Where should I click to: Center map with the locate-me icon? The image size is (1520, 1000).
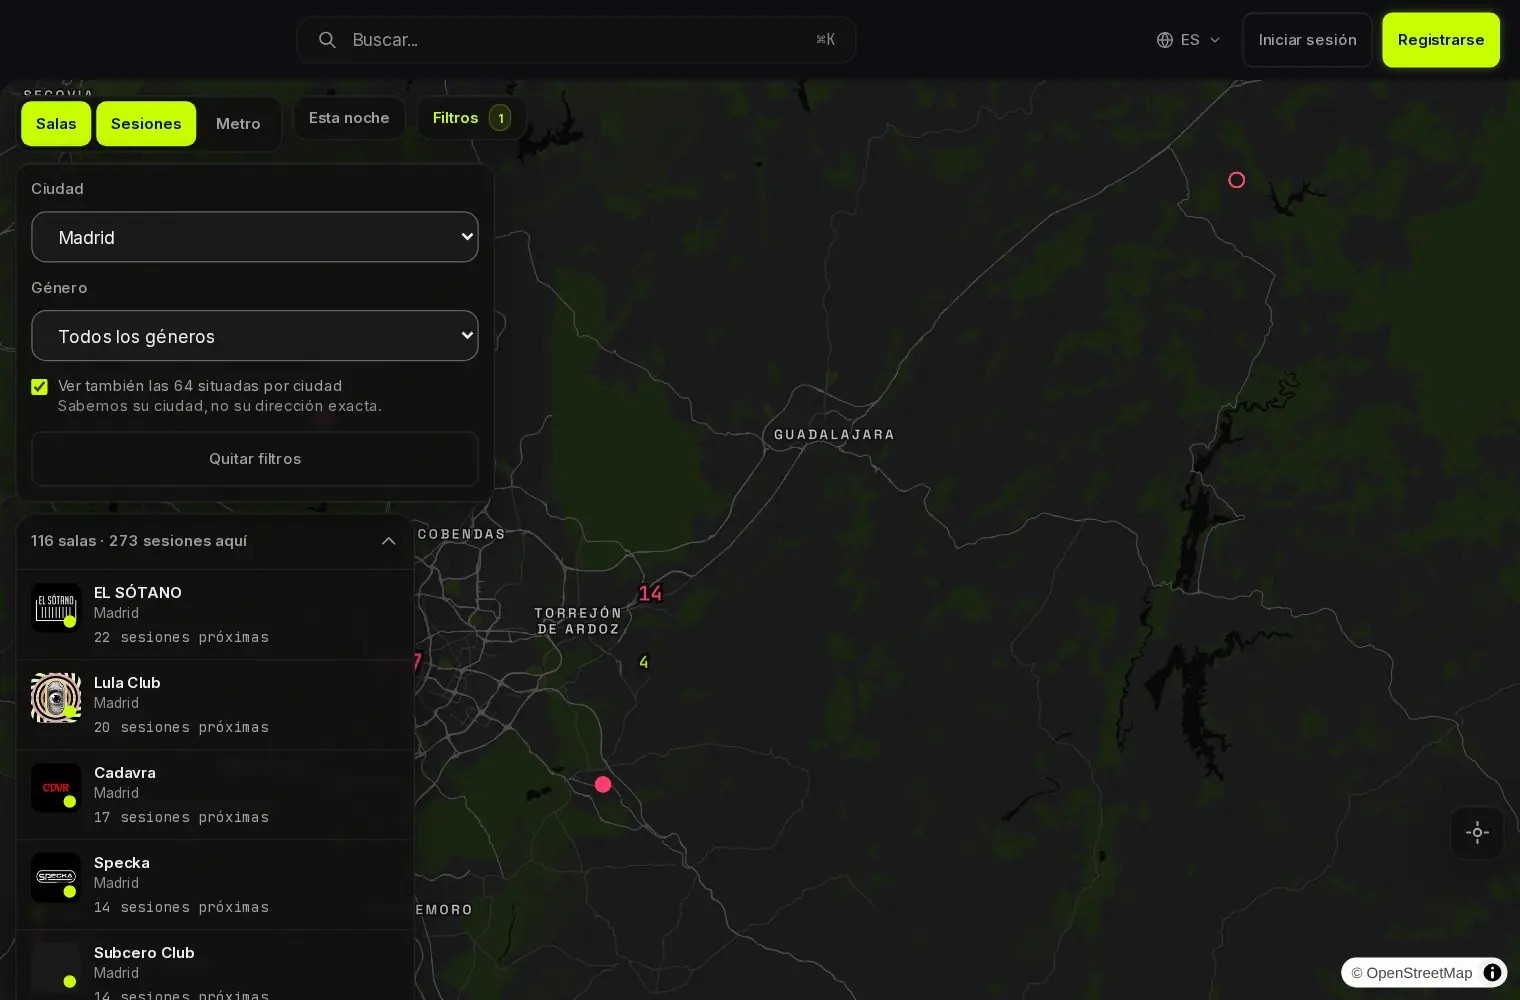coord(1477,833)
